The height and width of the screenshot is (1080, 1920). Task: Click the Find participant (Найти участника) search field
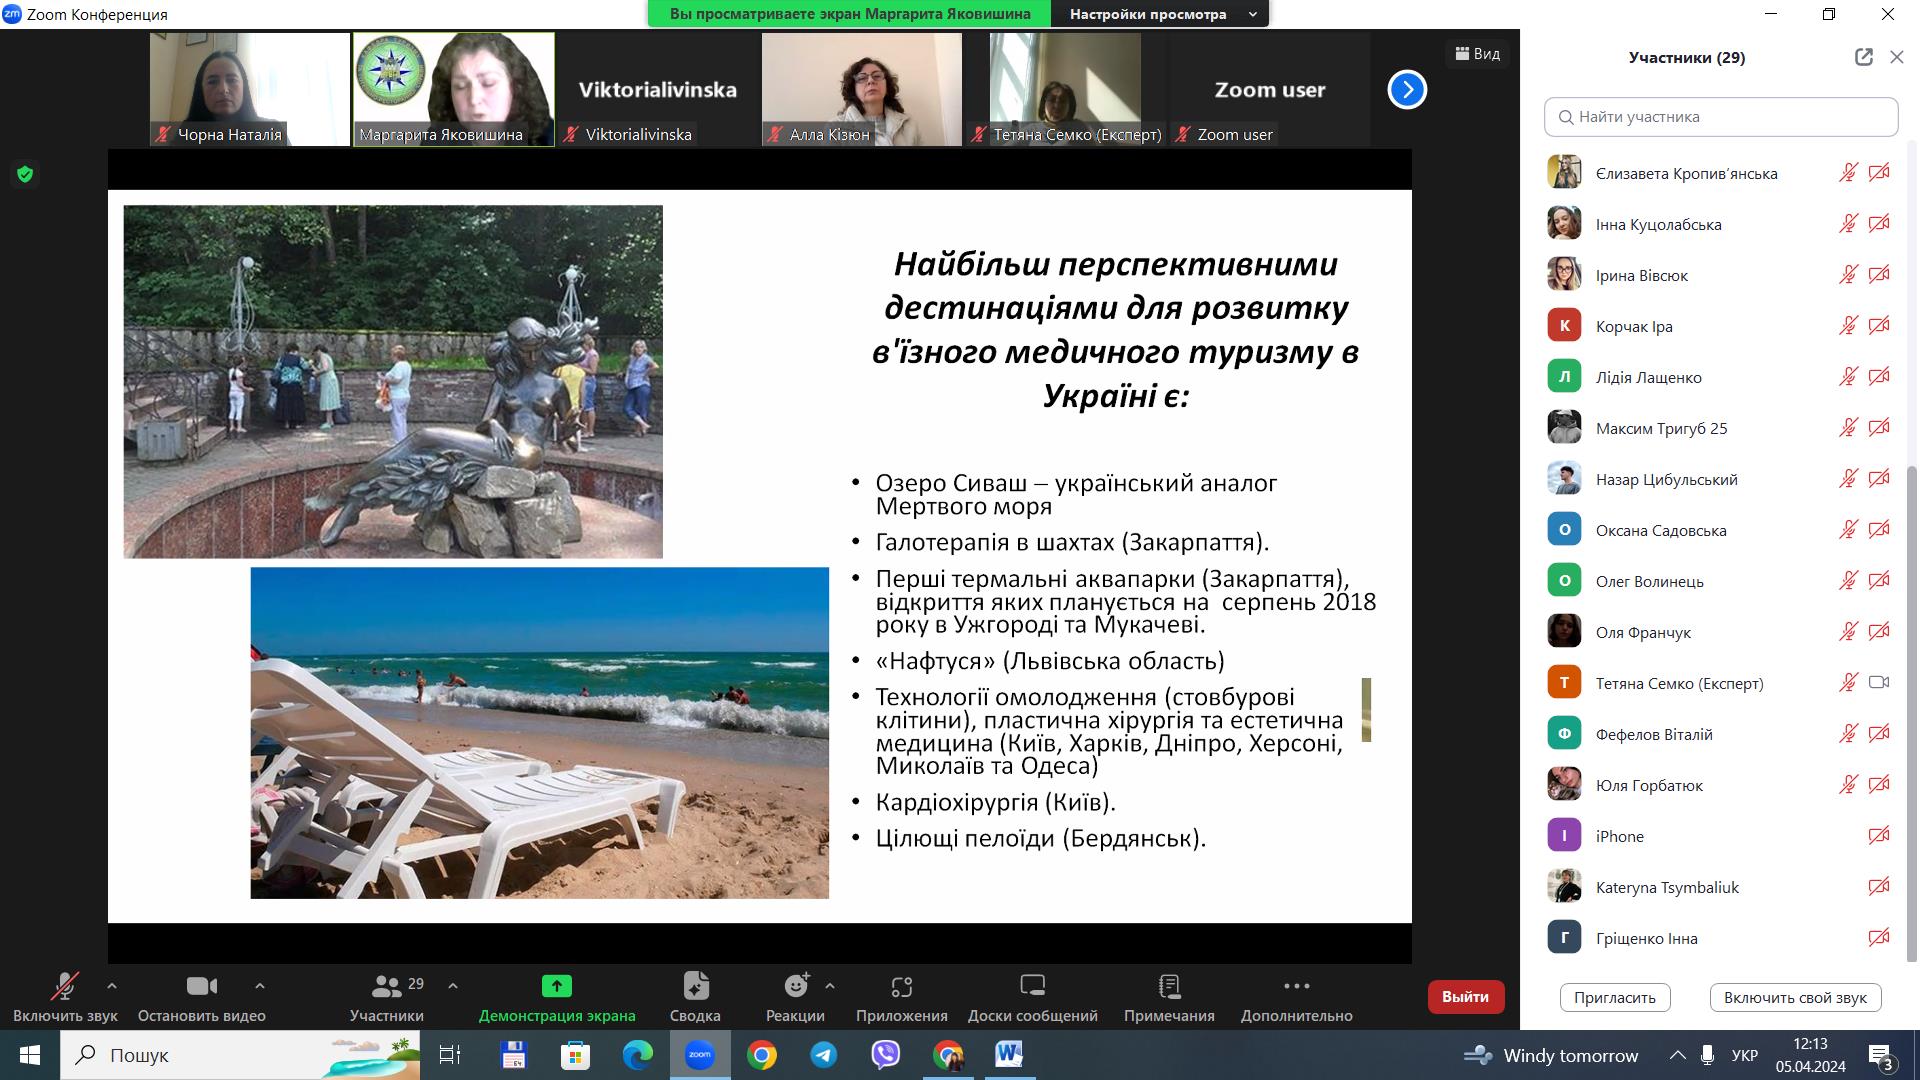tap(1721, 117)
